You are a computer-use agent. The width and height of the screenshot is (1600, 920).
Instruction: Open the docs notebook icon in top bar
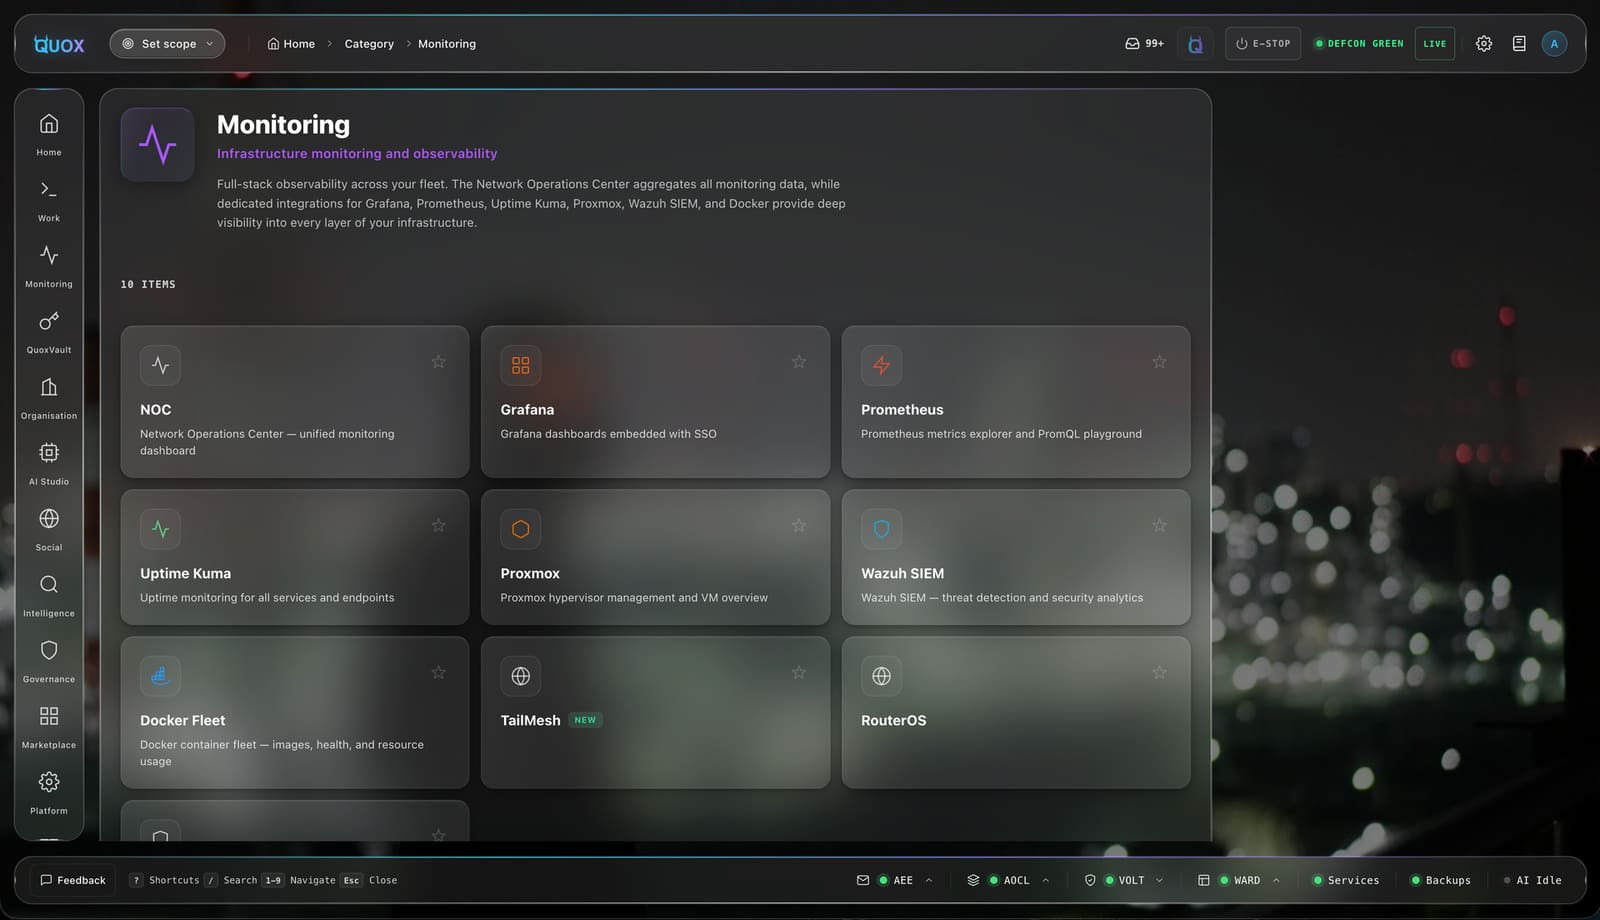click(1519, 44)
